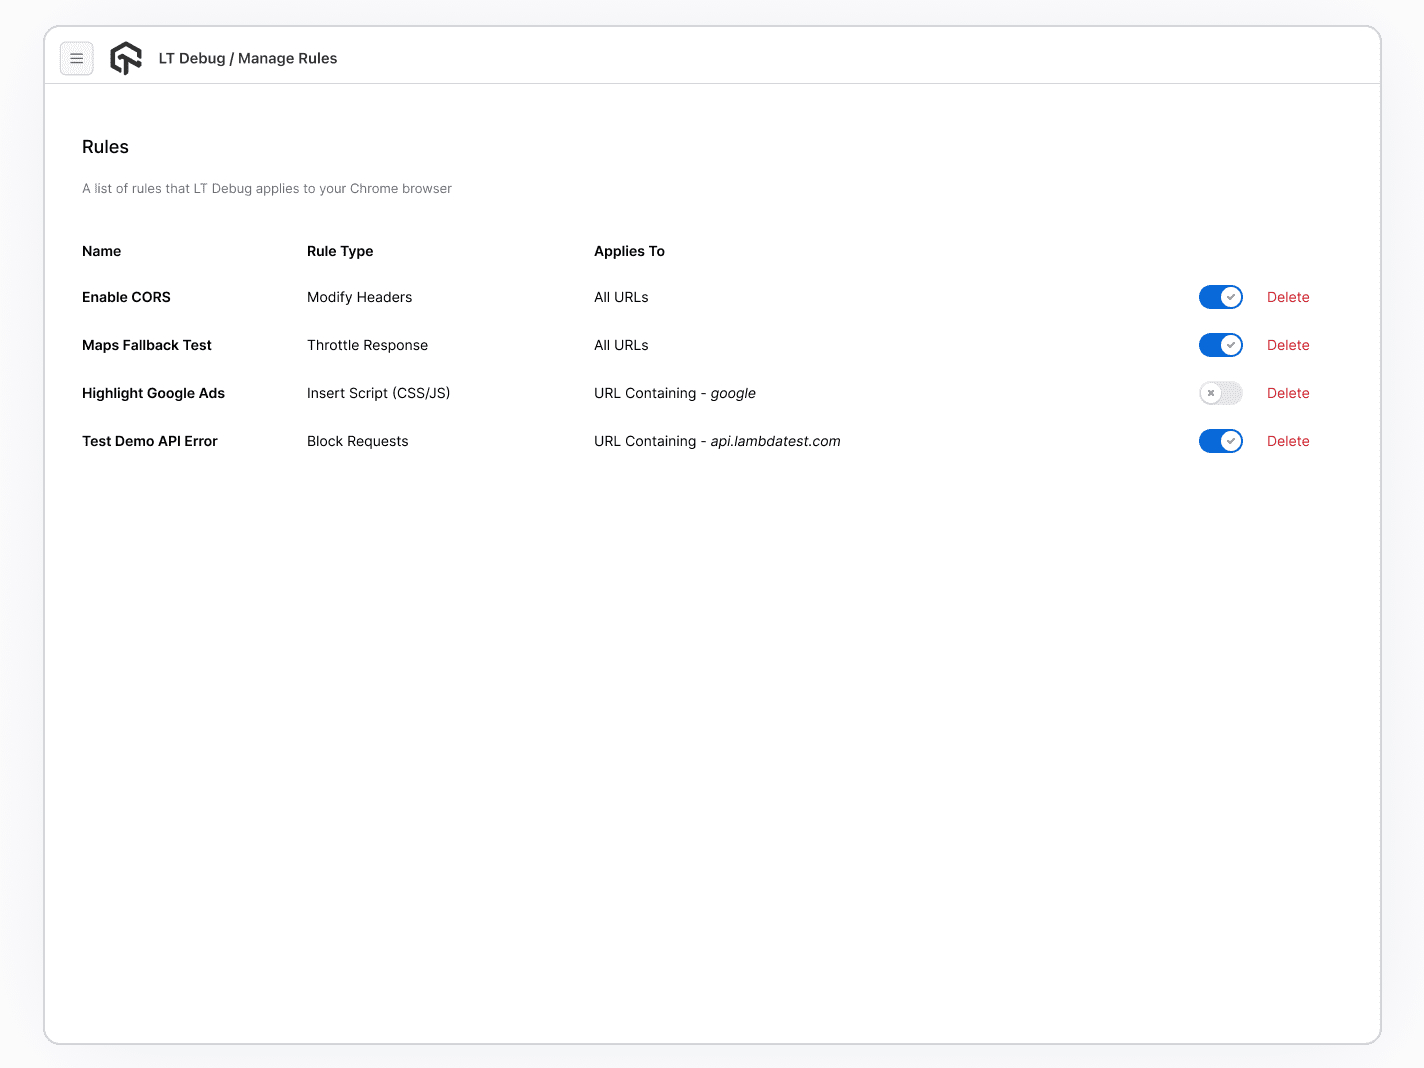Image resolution: width=1424 pixels, height=1068 pixels.
Task: Switch off Test Demo API Error toggle
Action: tap(1220, 441)
